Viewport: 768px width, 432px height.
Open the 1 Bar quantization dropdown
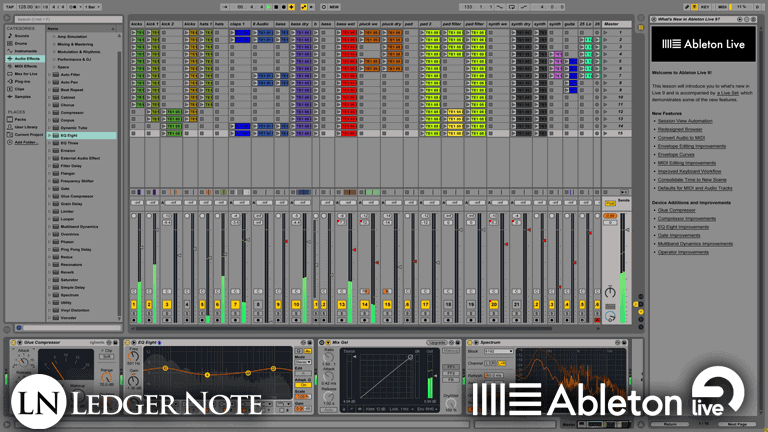click(93, 7)
